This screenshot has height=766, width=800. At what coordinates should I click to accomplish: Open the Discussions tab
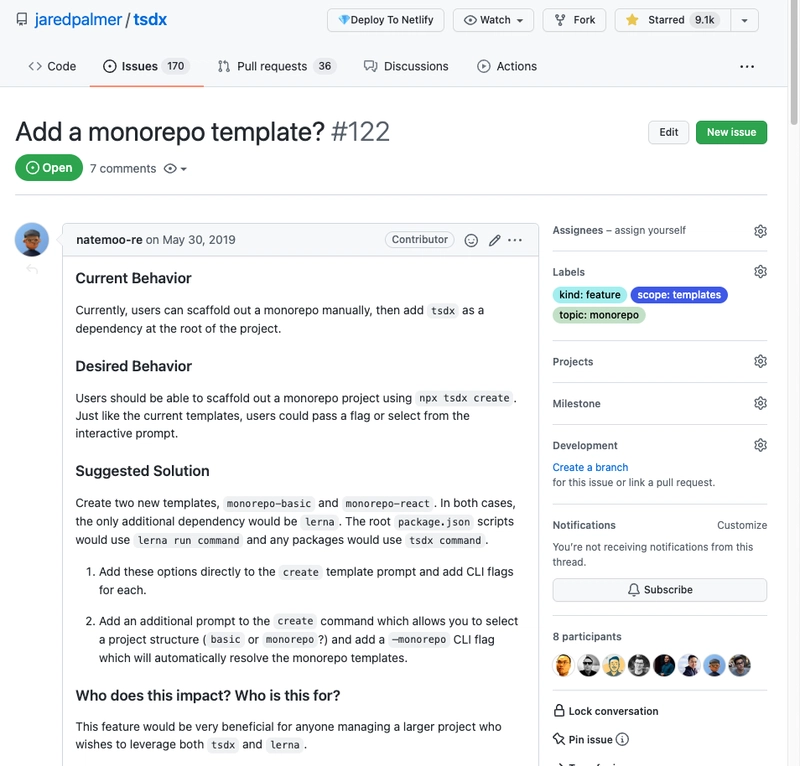406,66
